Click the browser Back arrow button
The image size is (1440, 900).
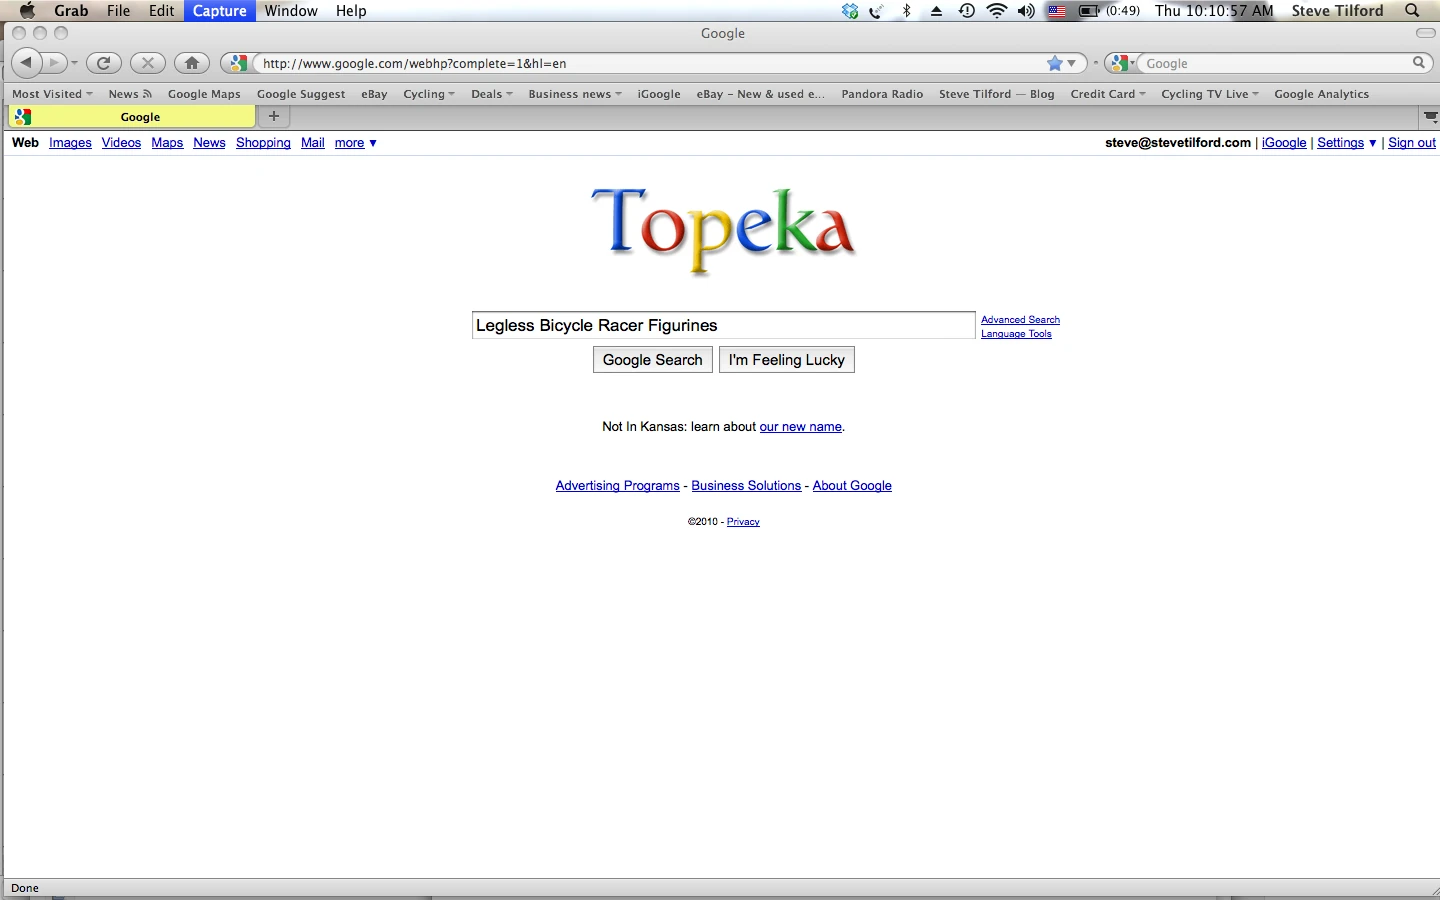27,63
